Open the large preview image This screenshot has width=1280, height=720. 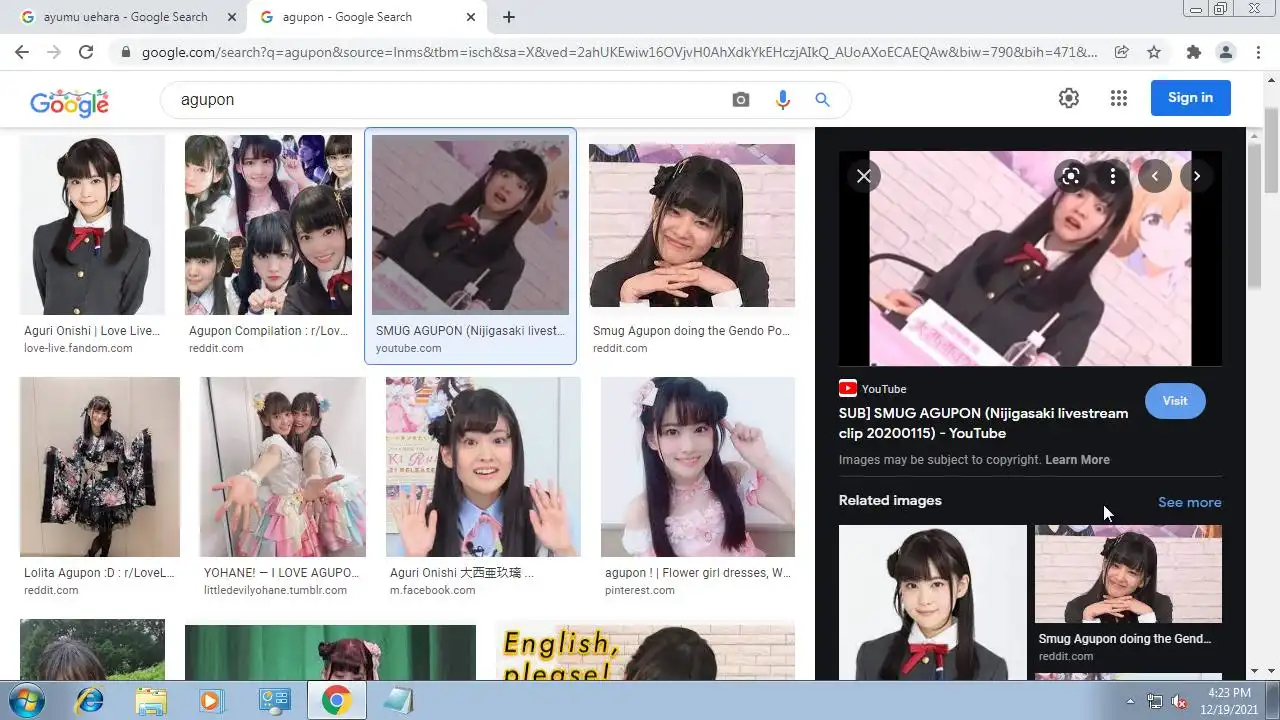tap(1030, 258)
